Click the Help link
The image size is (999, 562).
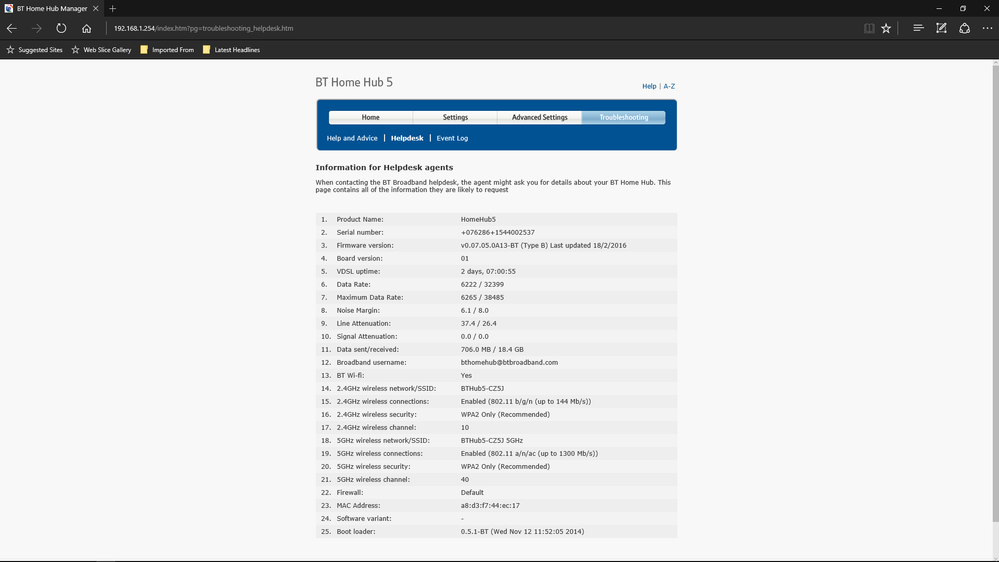649,86
